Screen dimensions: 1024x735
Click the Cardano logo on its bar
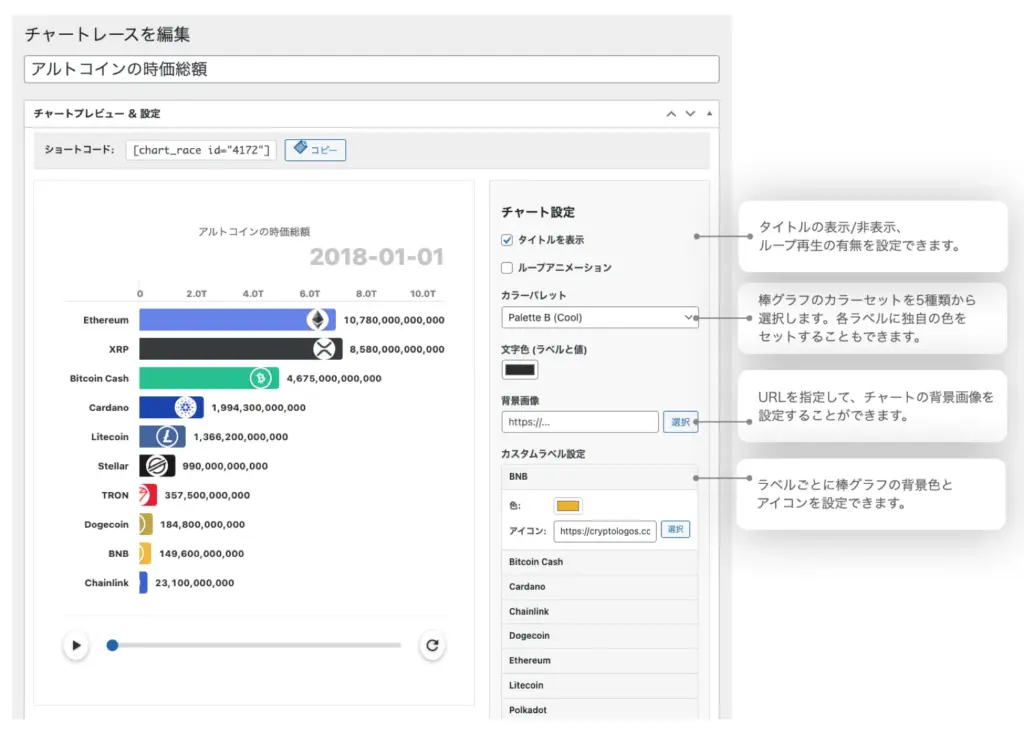click(x=185, y=407)
